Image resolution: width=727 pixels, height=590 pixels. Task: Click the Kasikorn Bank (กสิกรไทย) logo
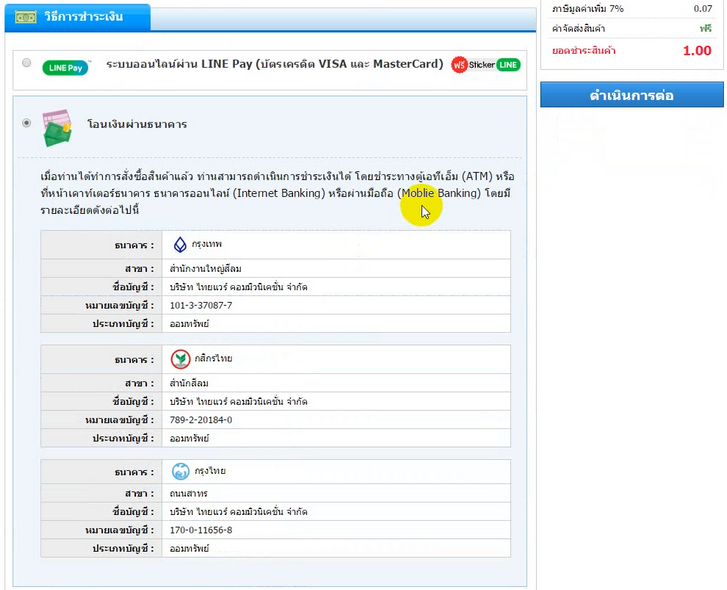180,359
